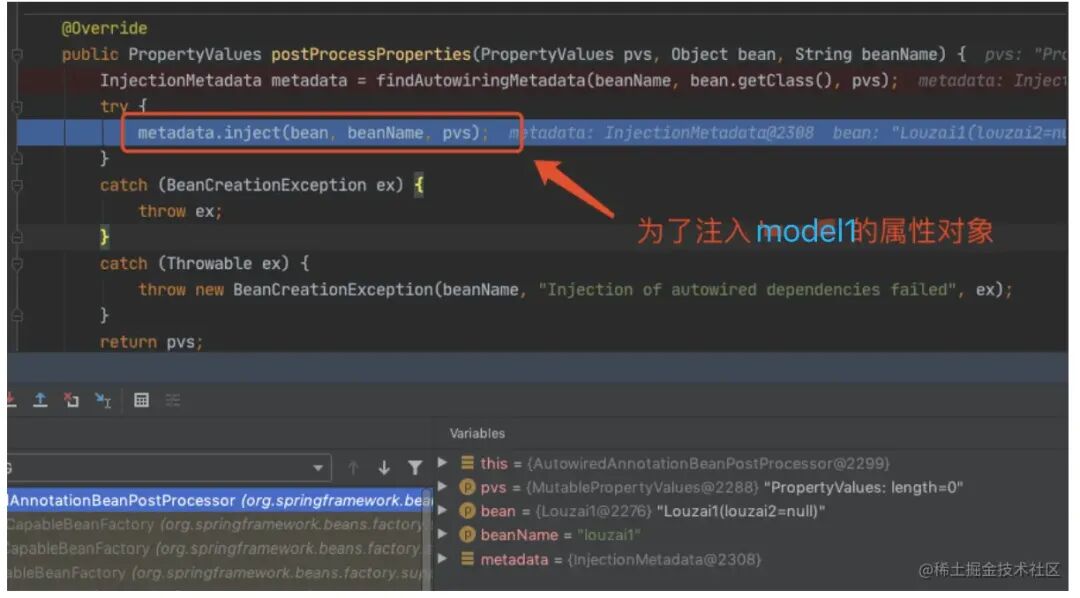The height and width of the screenshot is (598, 1080).
Task: Click the Drop Frame icon with red X
Action: (x=71, y=400)
